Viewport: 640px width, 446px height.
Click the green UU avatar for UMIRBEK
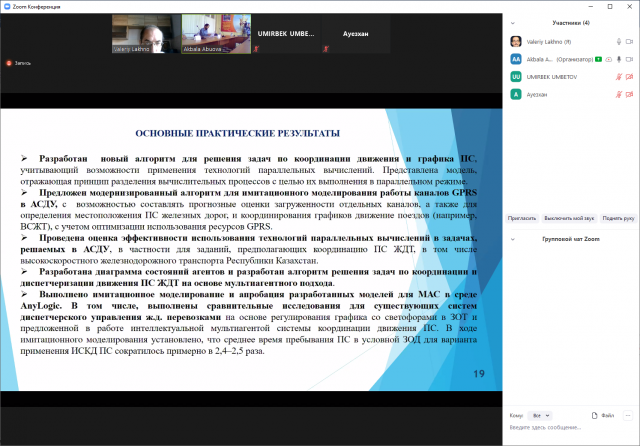pos(516,77)
